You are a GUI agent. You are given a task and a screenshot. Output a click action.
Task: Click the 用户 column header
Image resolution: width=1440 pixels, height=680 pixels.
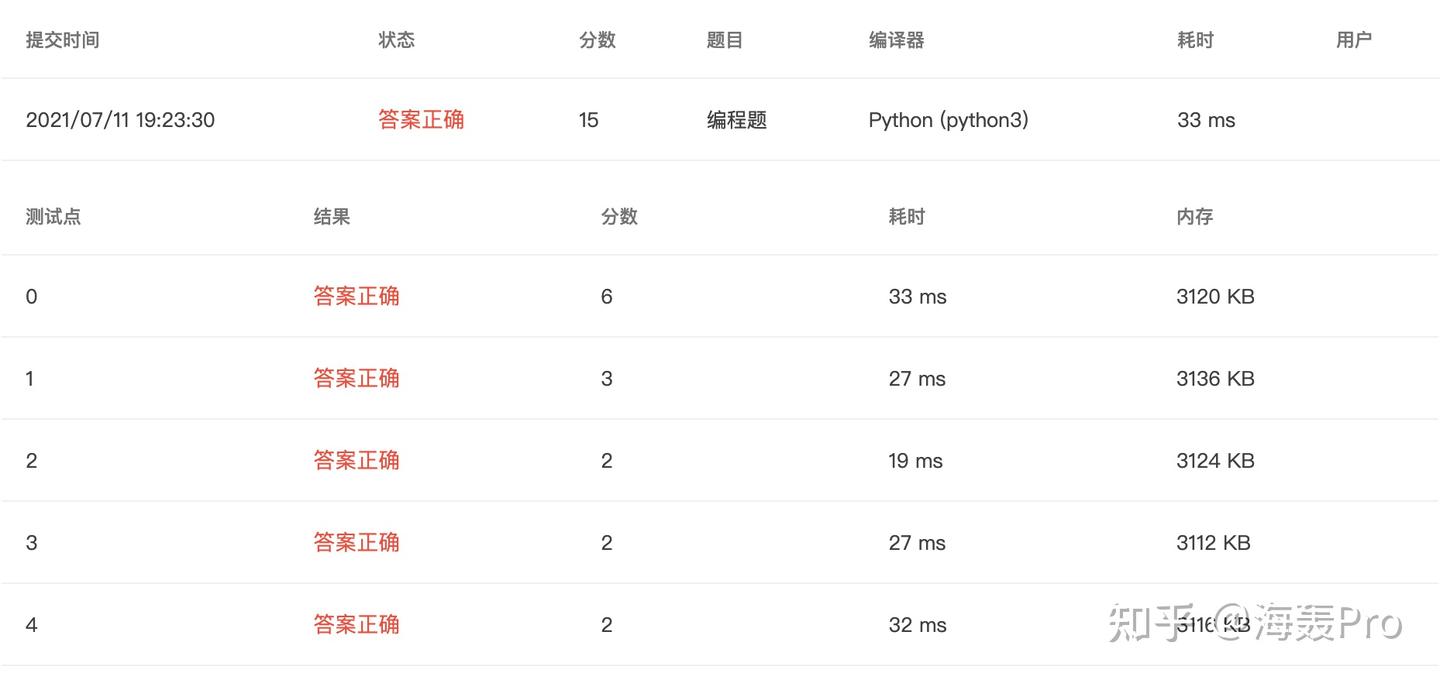tap(1353, 40)
